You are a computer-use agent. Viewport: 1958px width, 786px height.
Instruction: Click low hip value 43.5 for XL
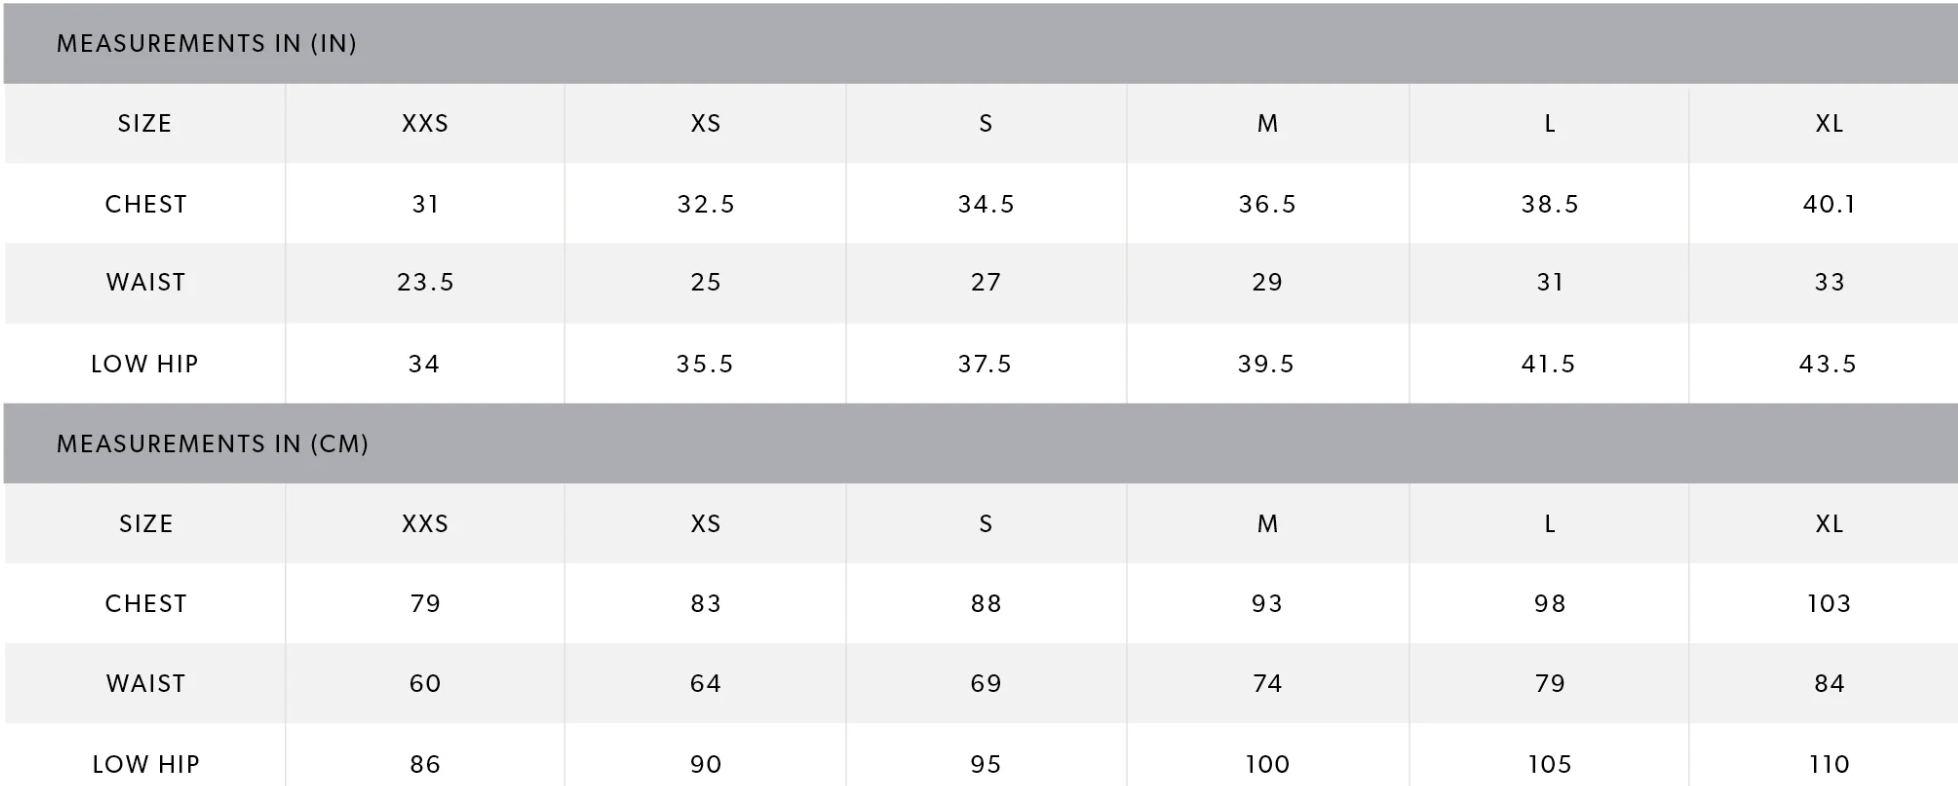1828,364
